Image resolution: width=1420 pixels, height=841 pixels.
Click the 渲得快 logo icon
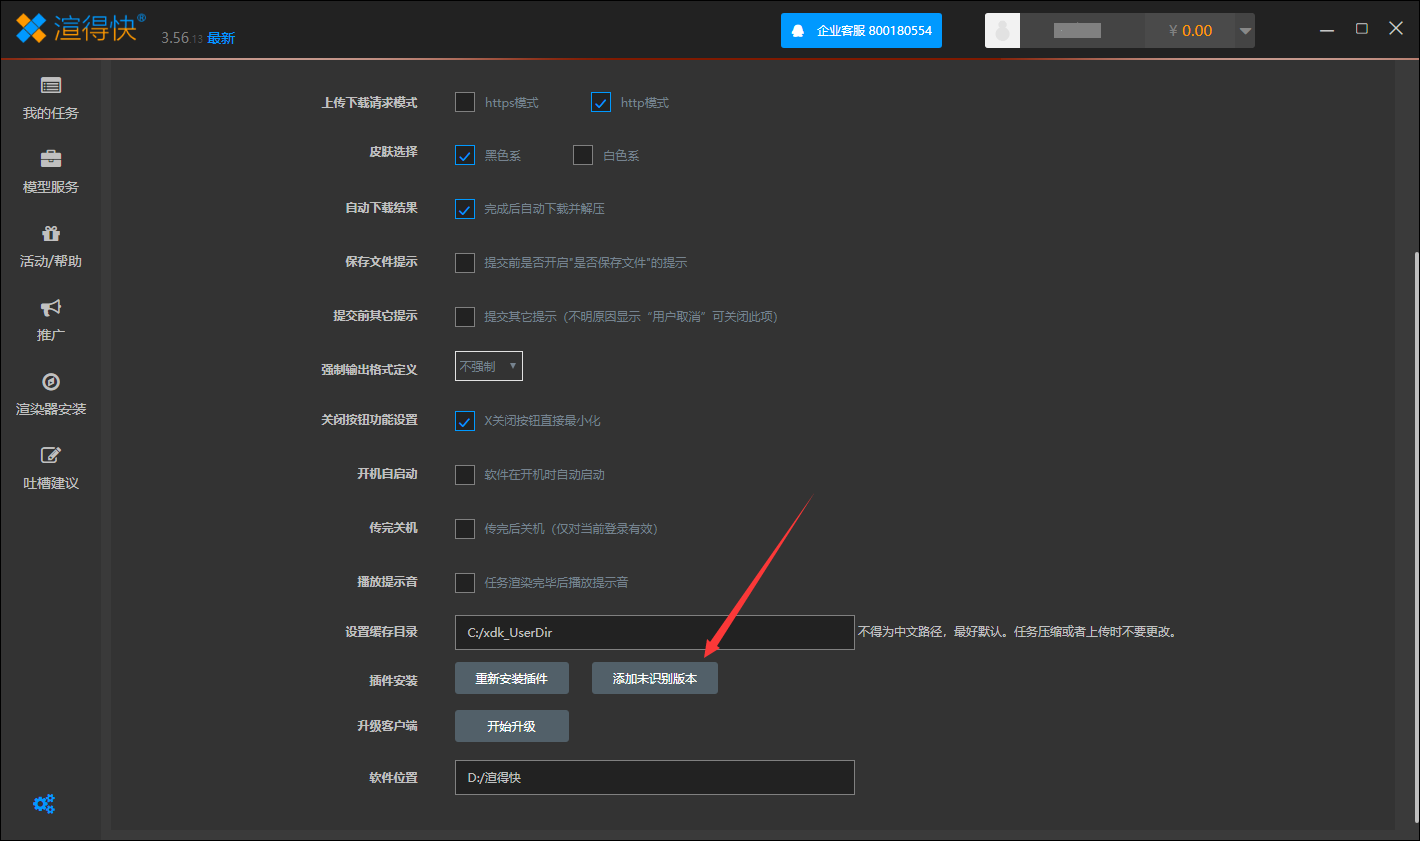click(x=31, y=28)
